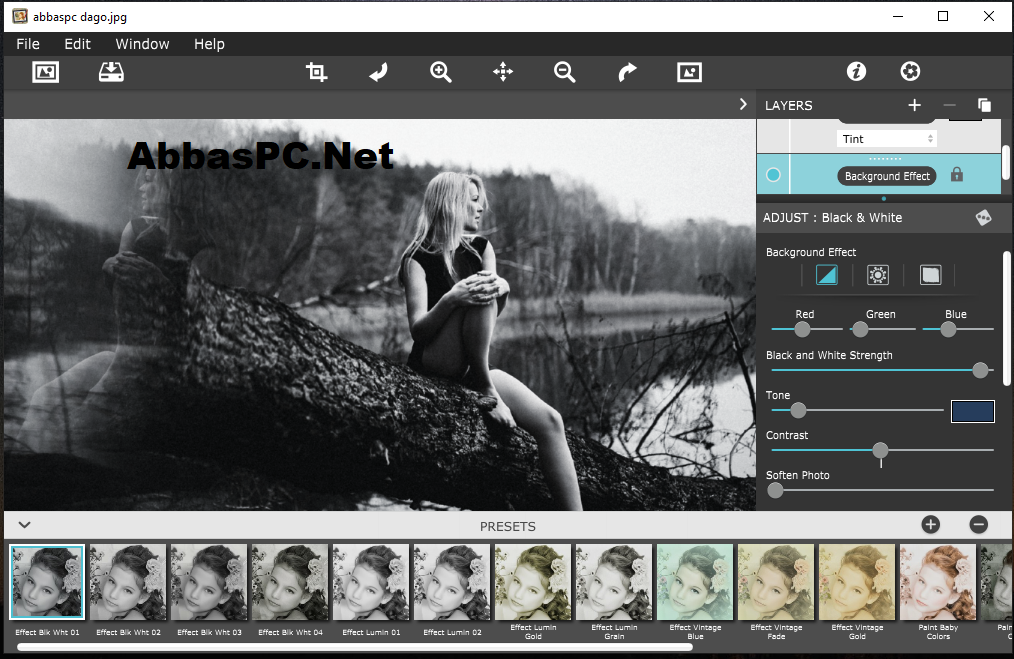Click the save-to-disk icon in the toolbar

(111, 72)
